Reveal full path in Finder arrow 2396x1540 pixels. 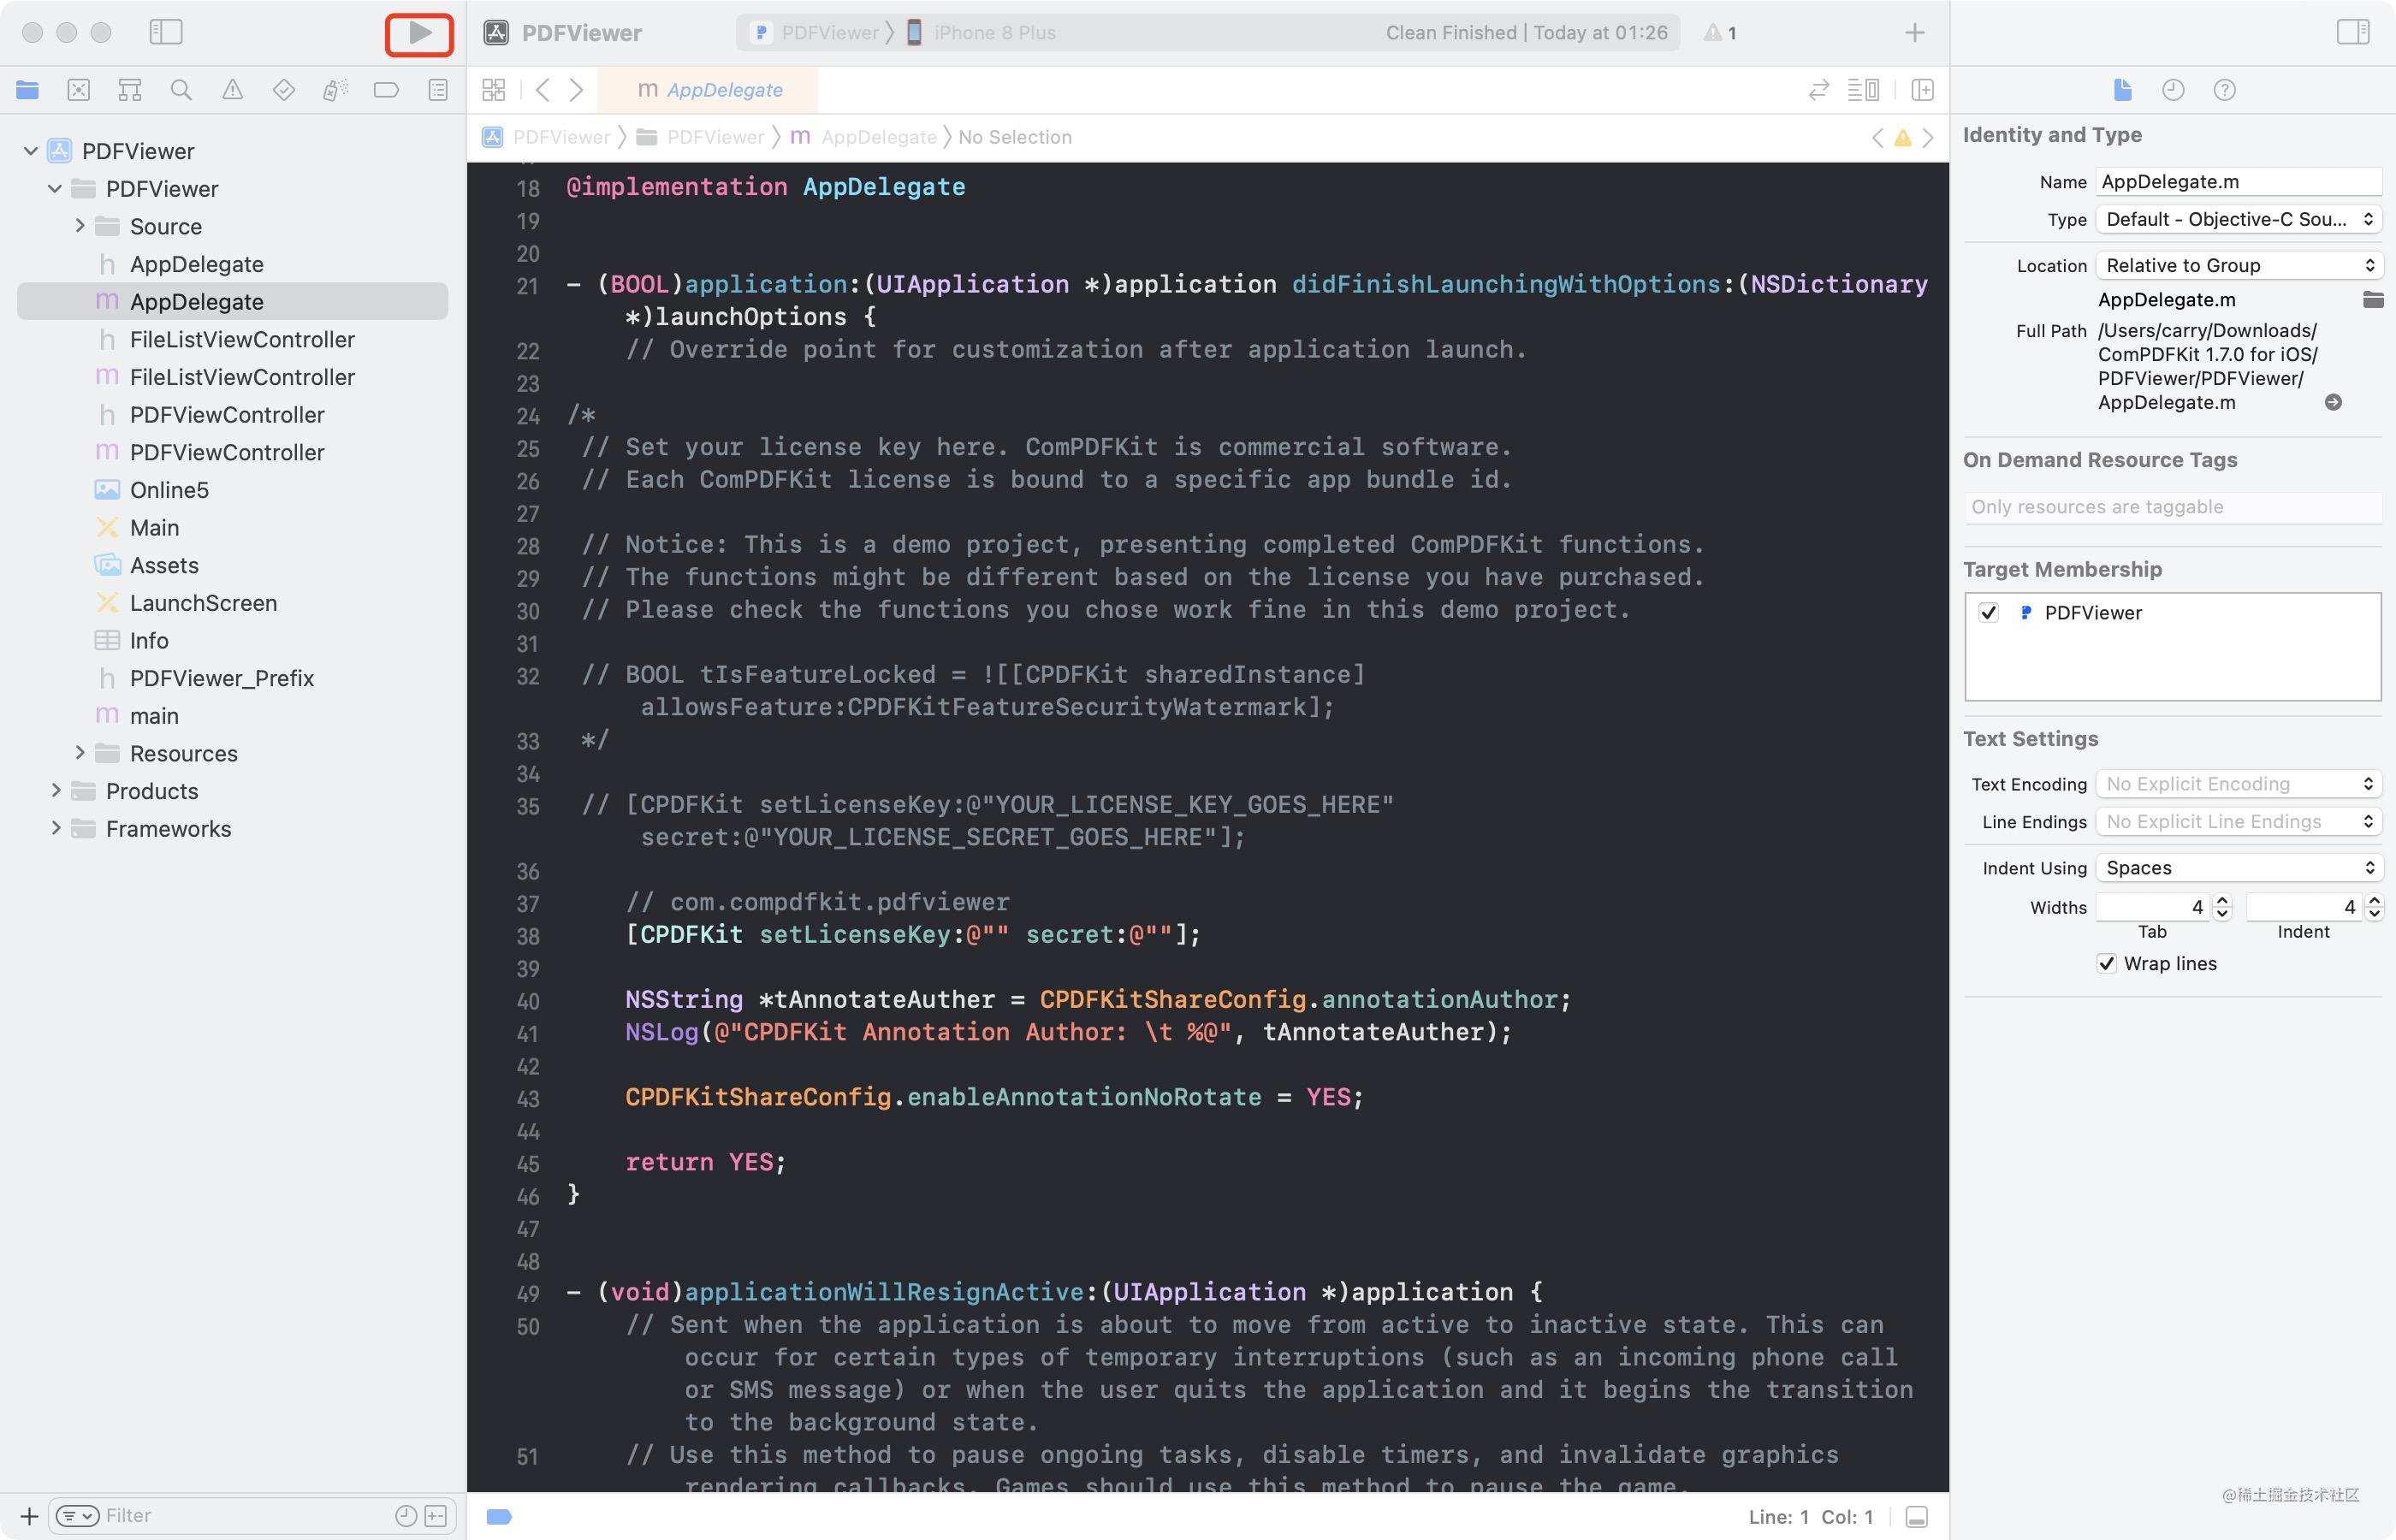point(2333,402)
